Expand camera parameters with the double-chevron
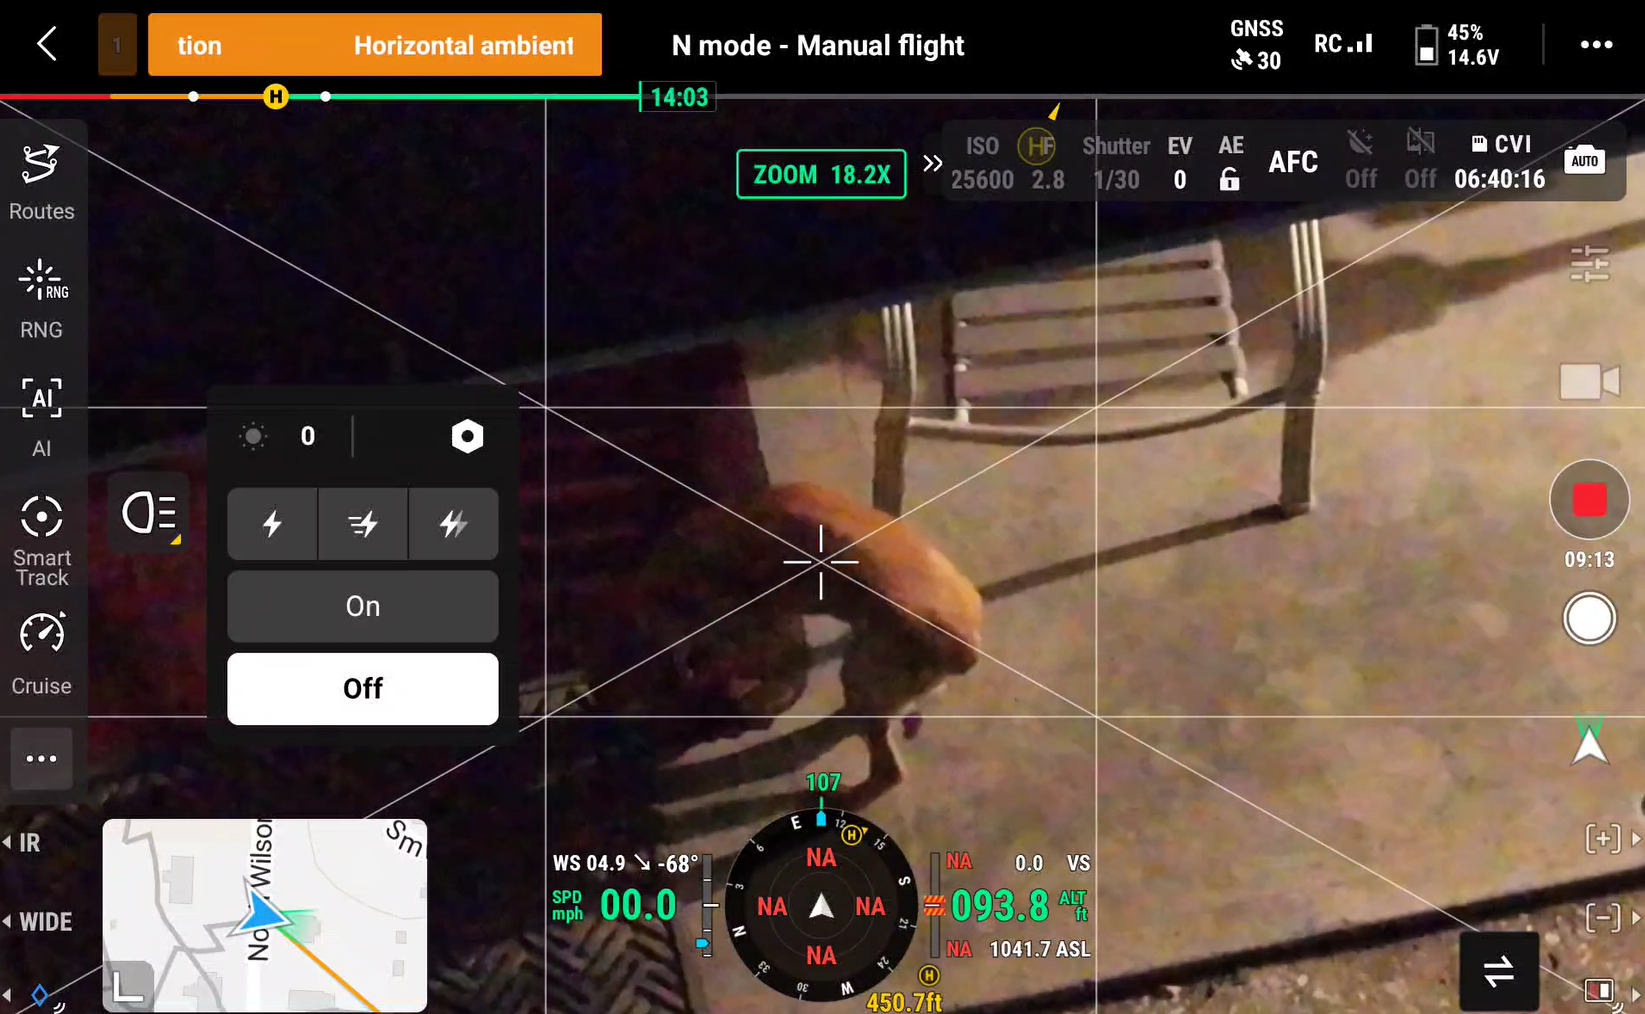 click(x=932, y=163)
